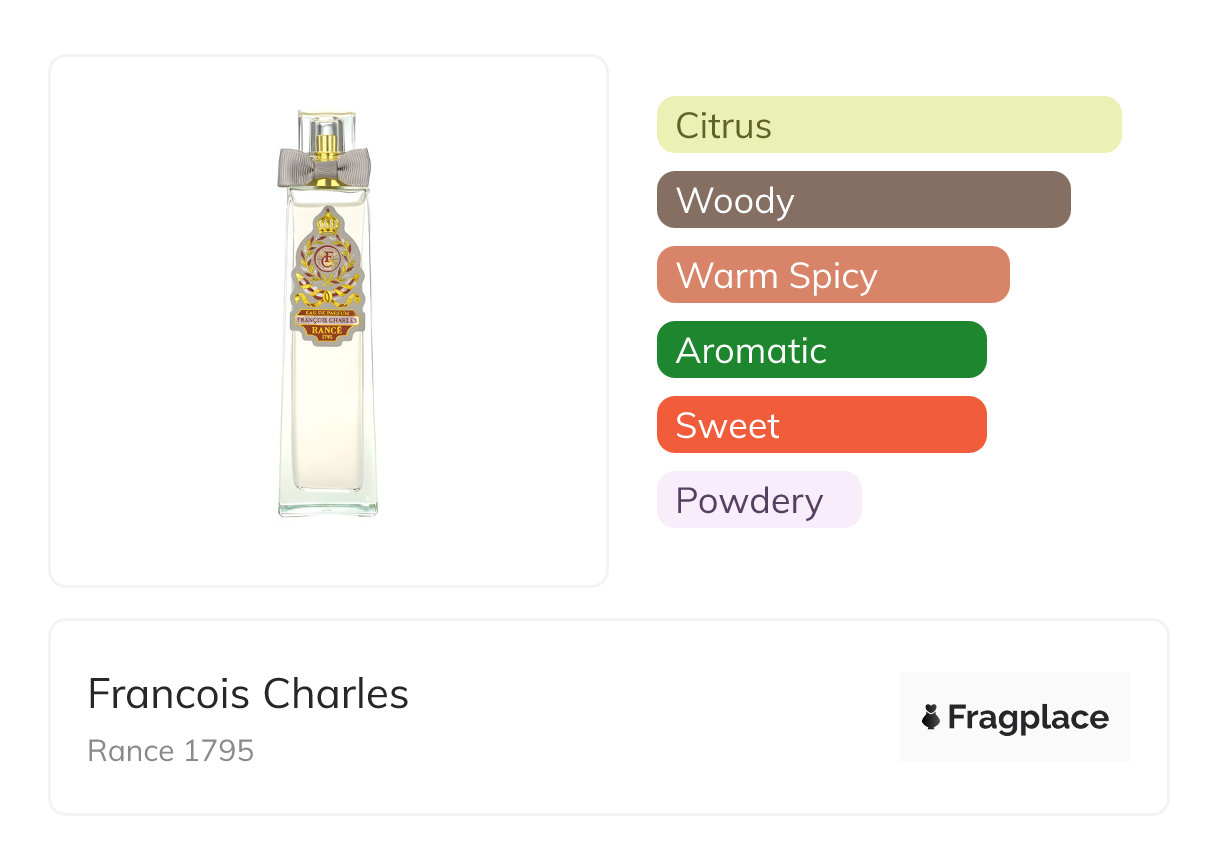Image resolution: width=1218 pixels, height=864 pixels.
Task: Click the Fragplace wordmark text
Action: [1028, 717]
